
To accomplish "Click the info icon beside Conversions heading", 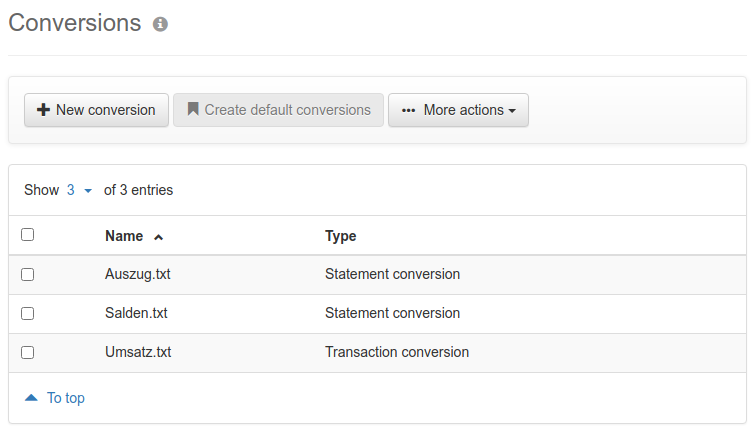I will point(160,24).
